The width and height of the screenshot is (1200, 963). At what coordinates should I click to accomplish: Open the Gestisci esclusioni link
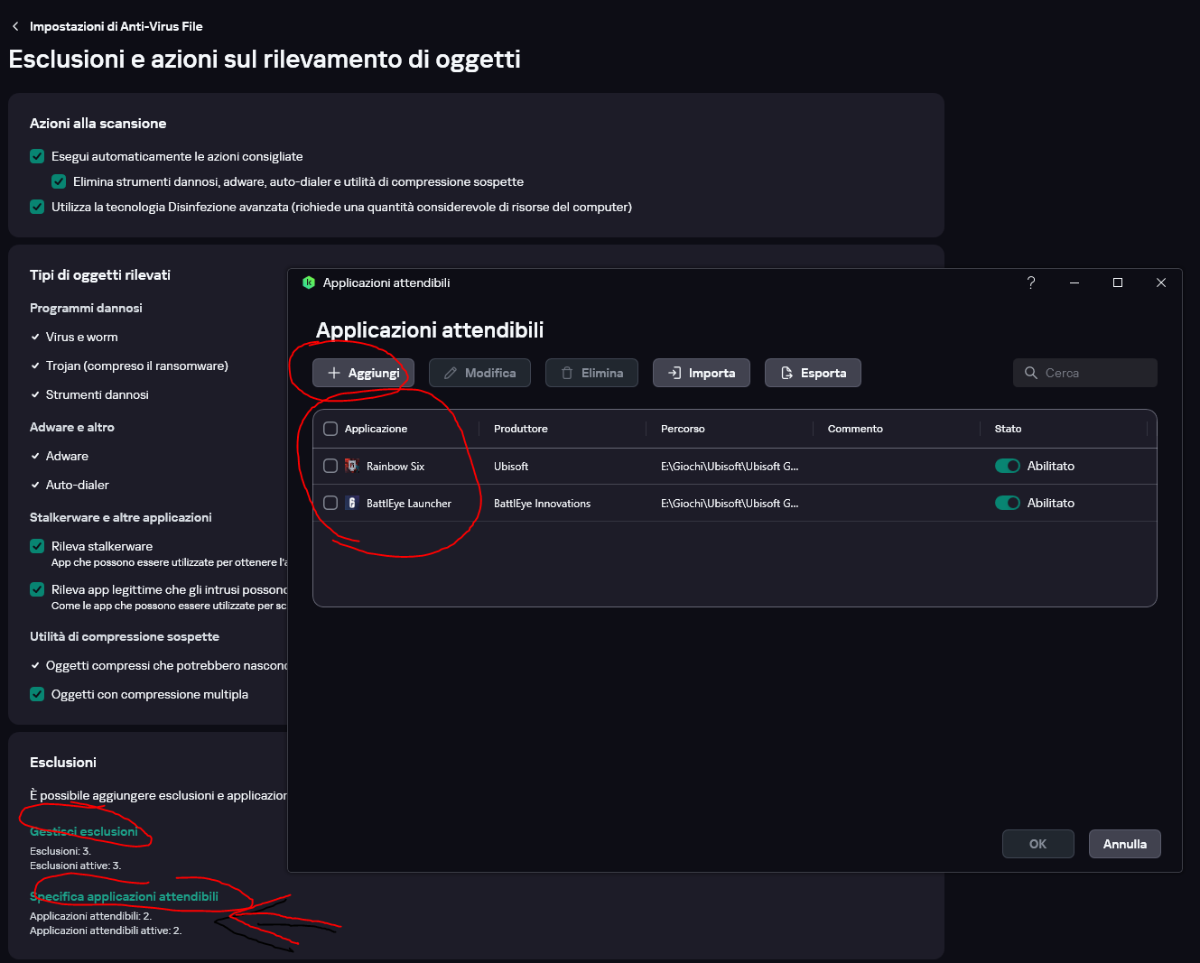tap(84, 832)
